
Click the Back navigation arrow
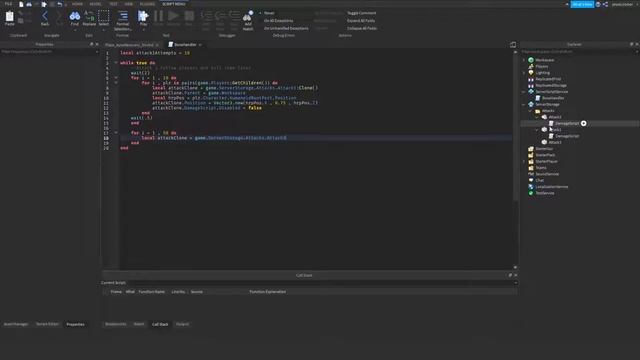pos(45,16)
